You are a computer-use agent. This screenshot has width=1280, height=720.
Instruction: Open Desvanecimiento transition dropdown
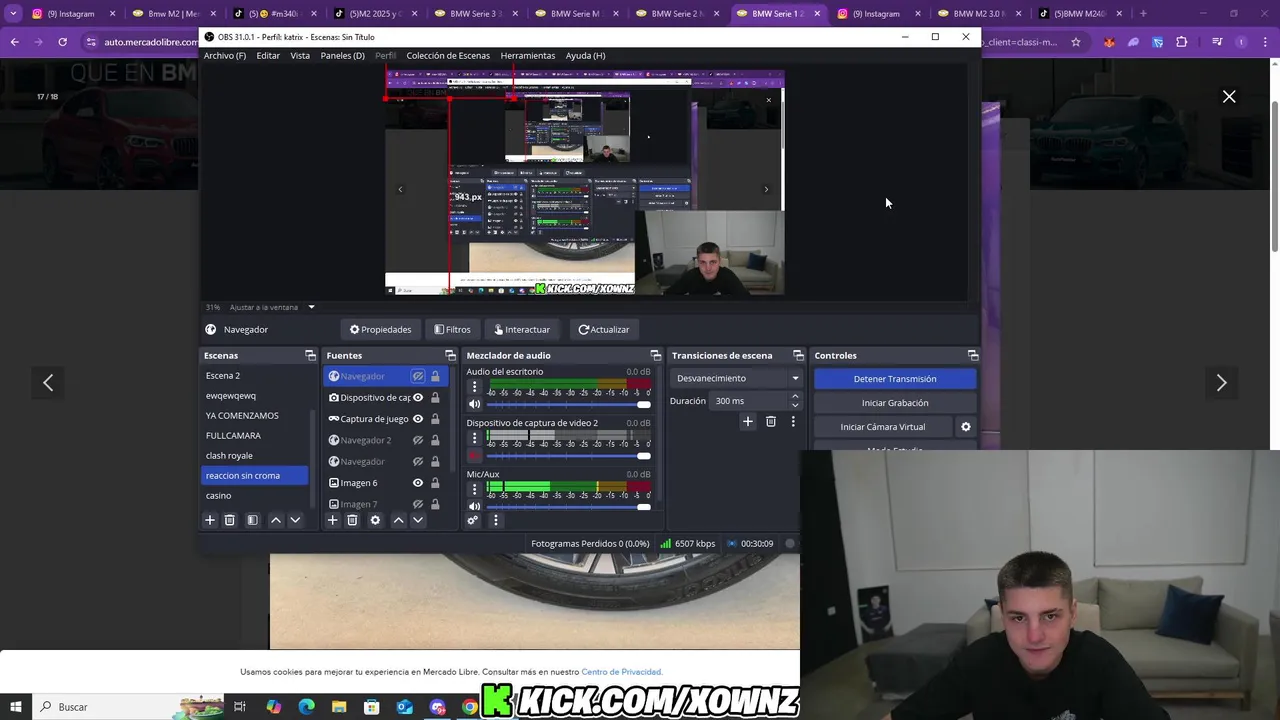pyautogui.click(x=737, y=378)
